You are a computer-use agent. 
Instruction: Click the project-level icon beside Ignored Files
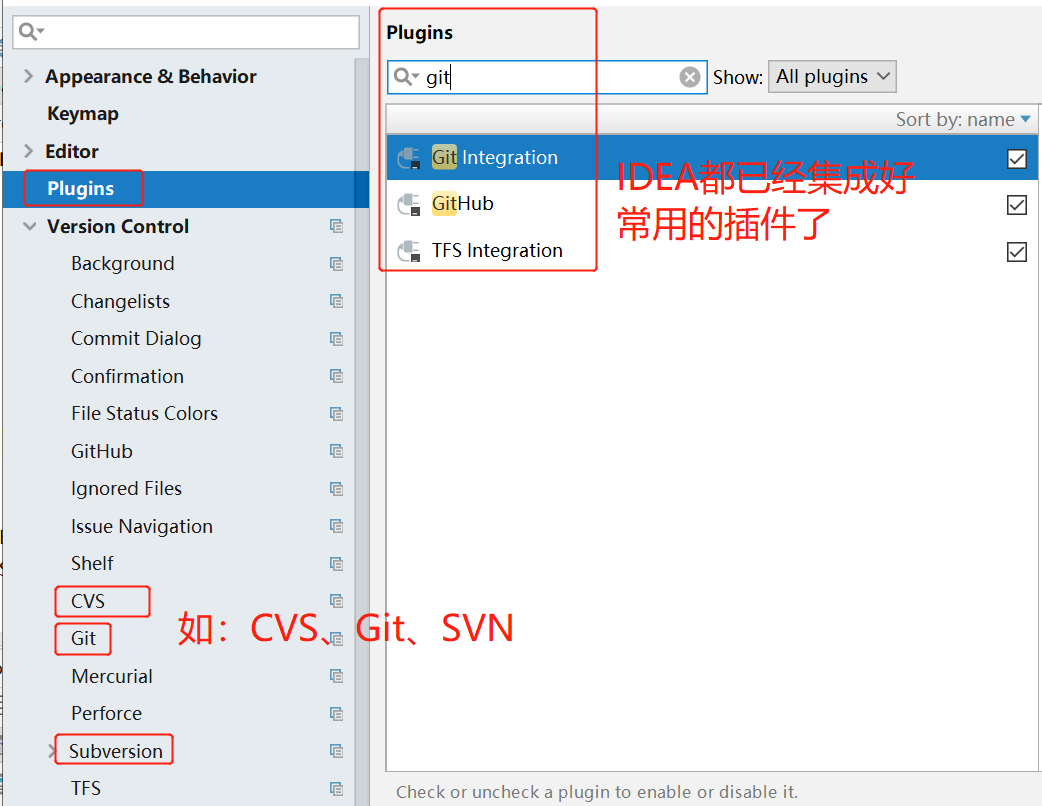coord(336,489)
